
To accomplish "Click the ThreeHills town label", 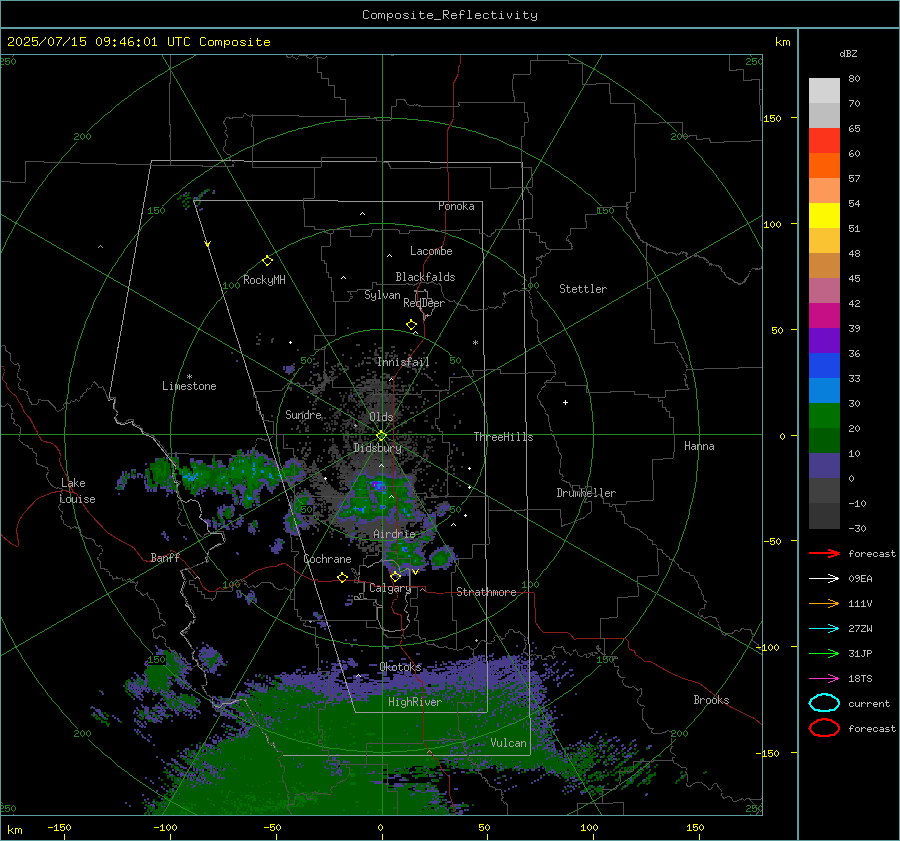I will pos(503,437).
